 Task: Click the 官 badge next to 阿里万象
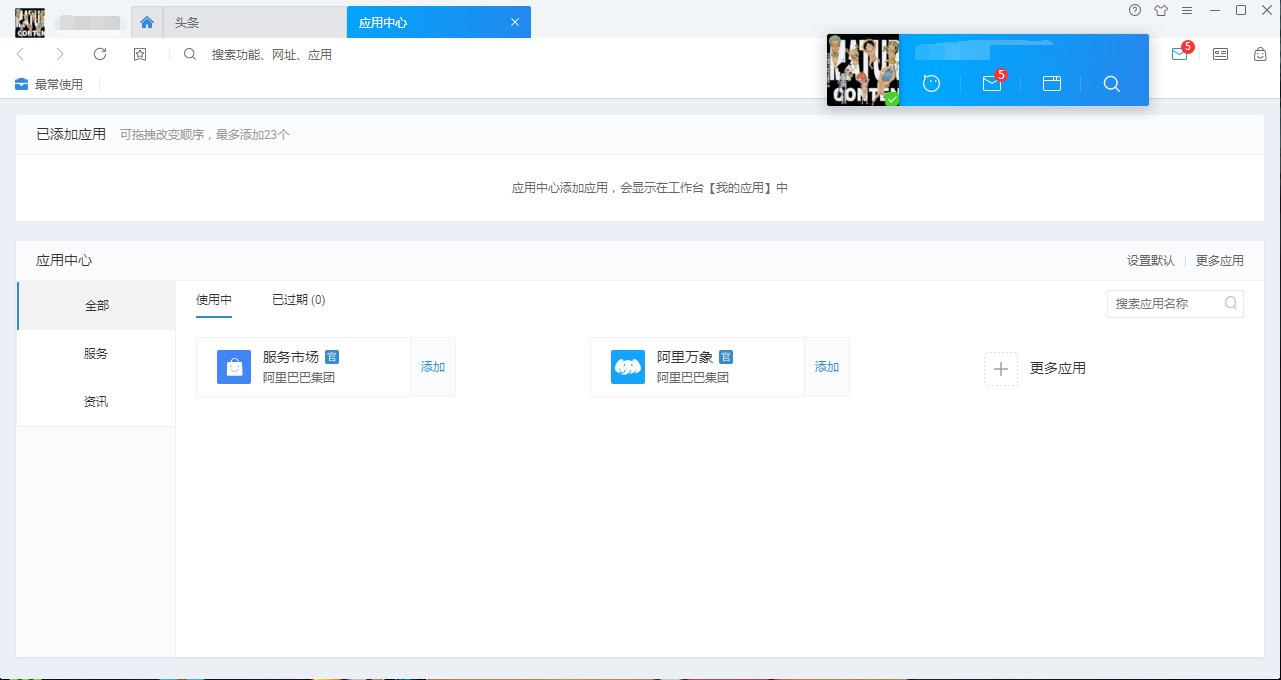pos(726,357)
